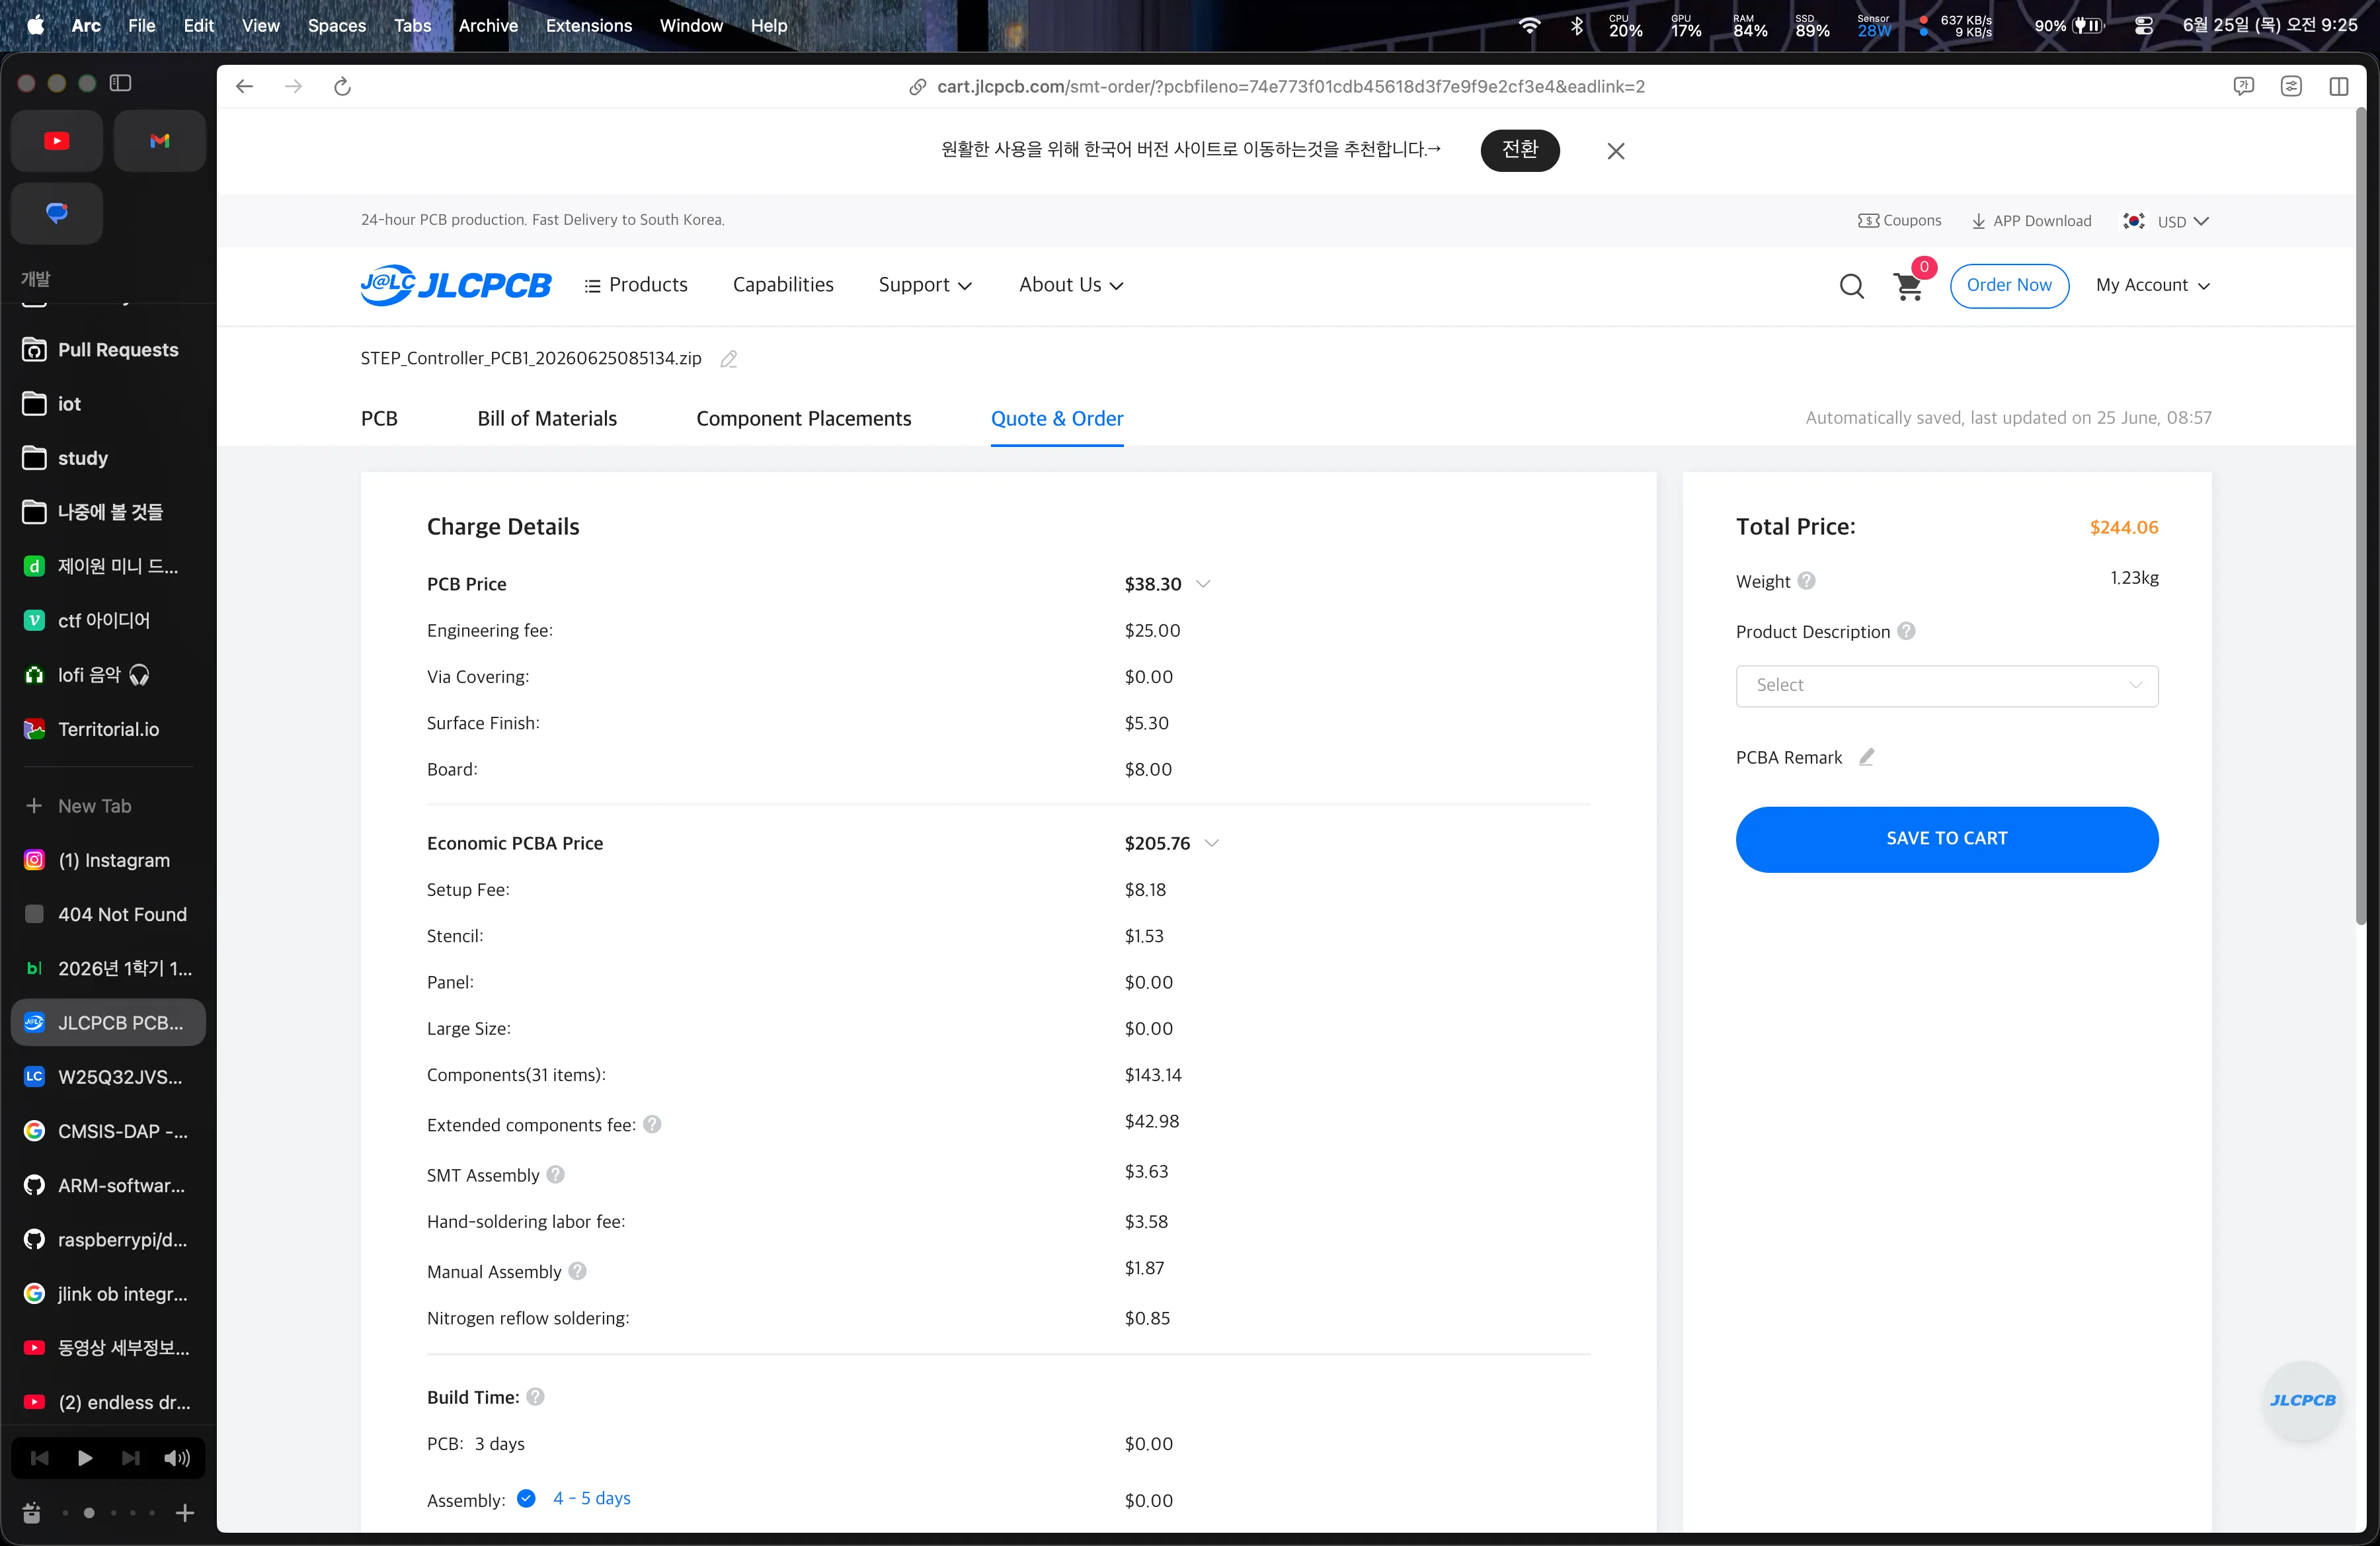Open the shopping cart icon
2380x1546 pixels.
(x=1908, y=287)
